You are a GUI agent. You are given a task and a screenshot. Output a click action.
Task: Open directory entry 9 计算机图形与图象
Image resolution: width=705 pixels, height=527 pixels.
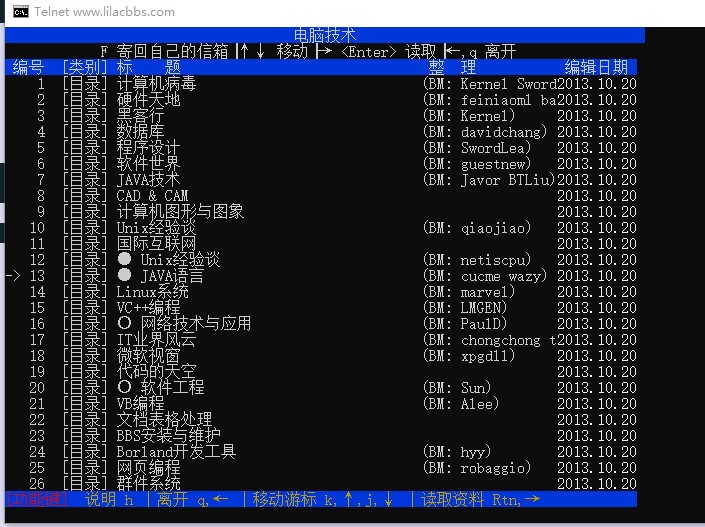180,212
